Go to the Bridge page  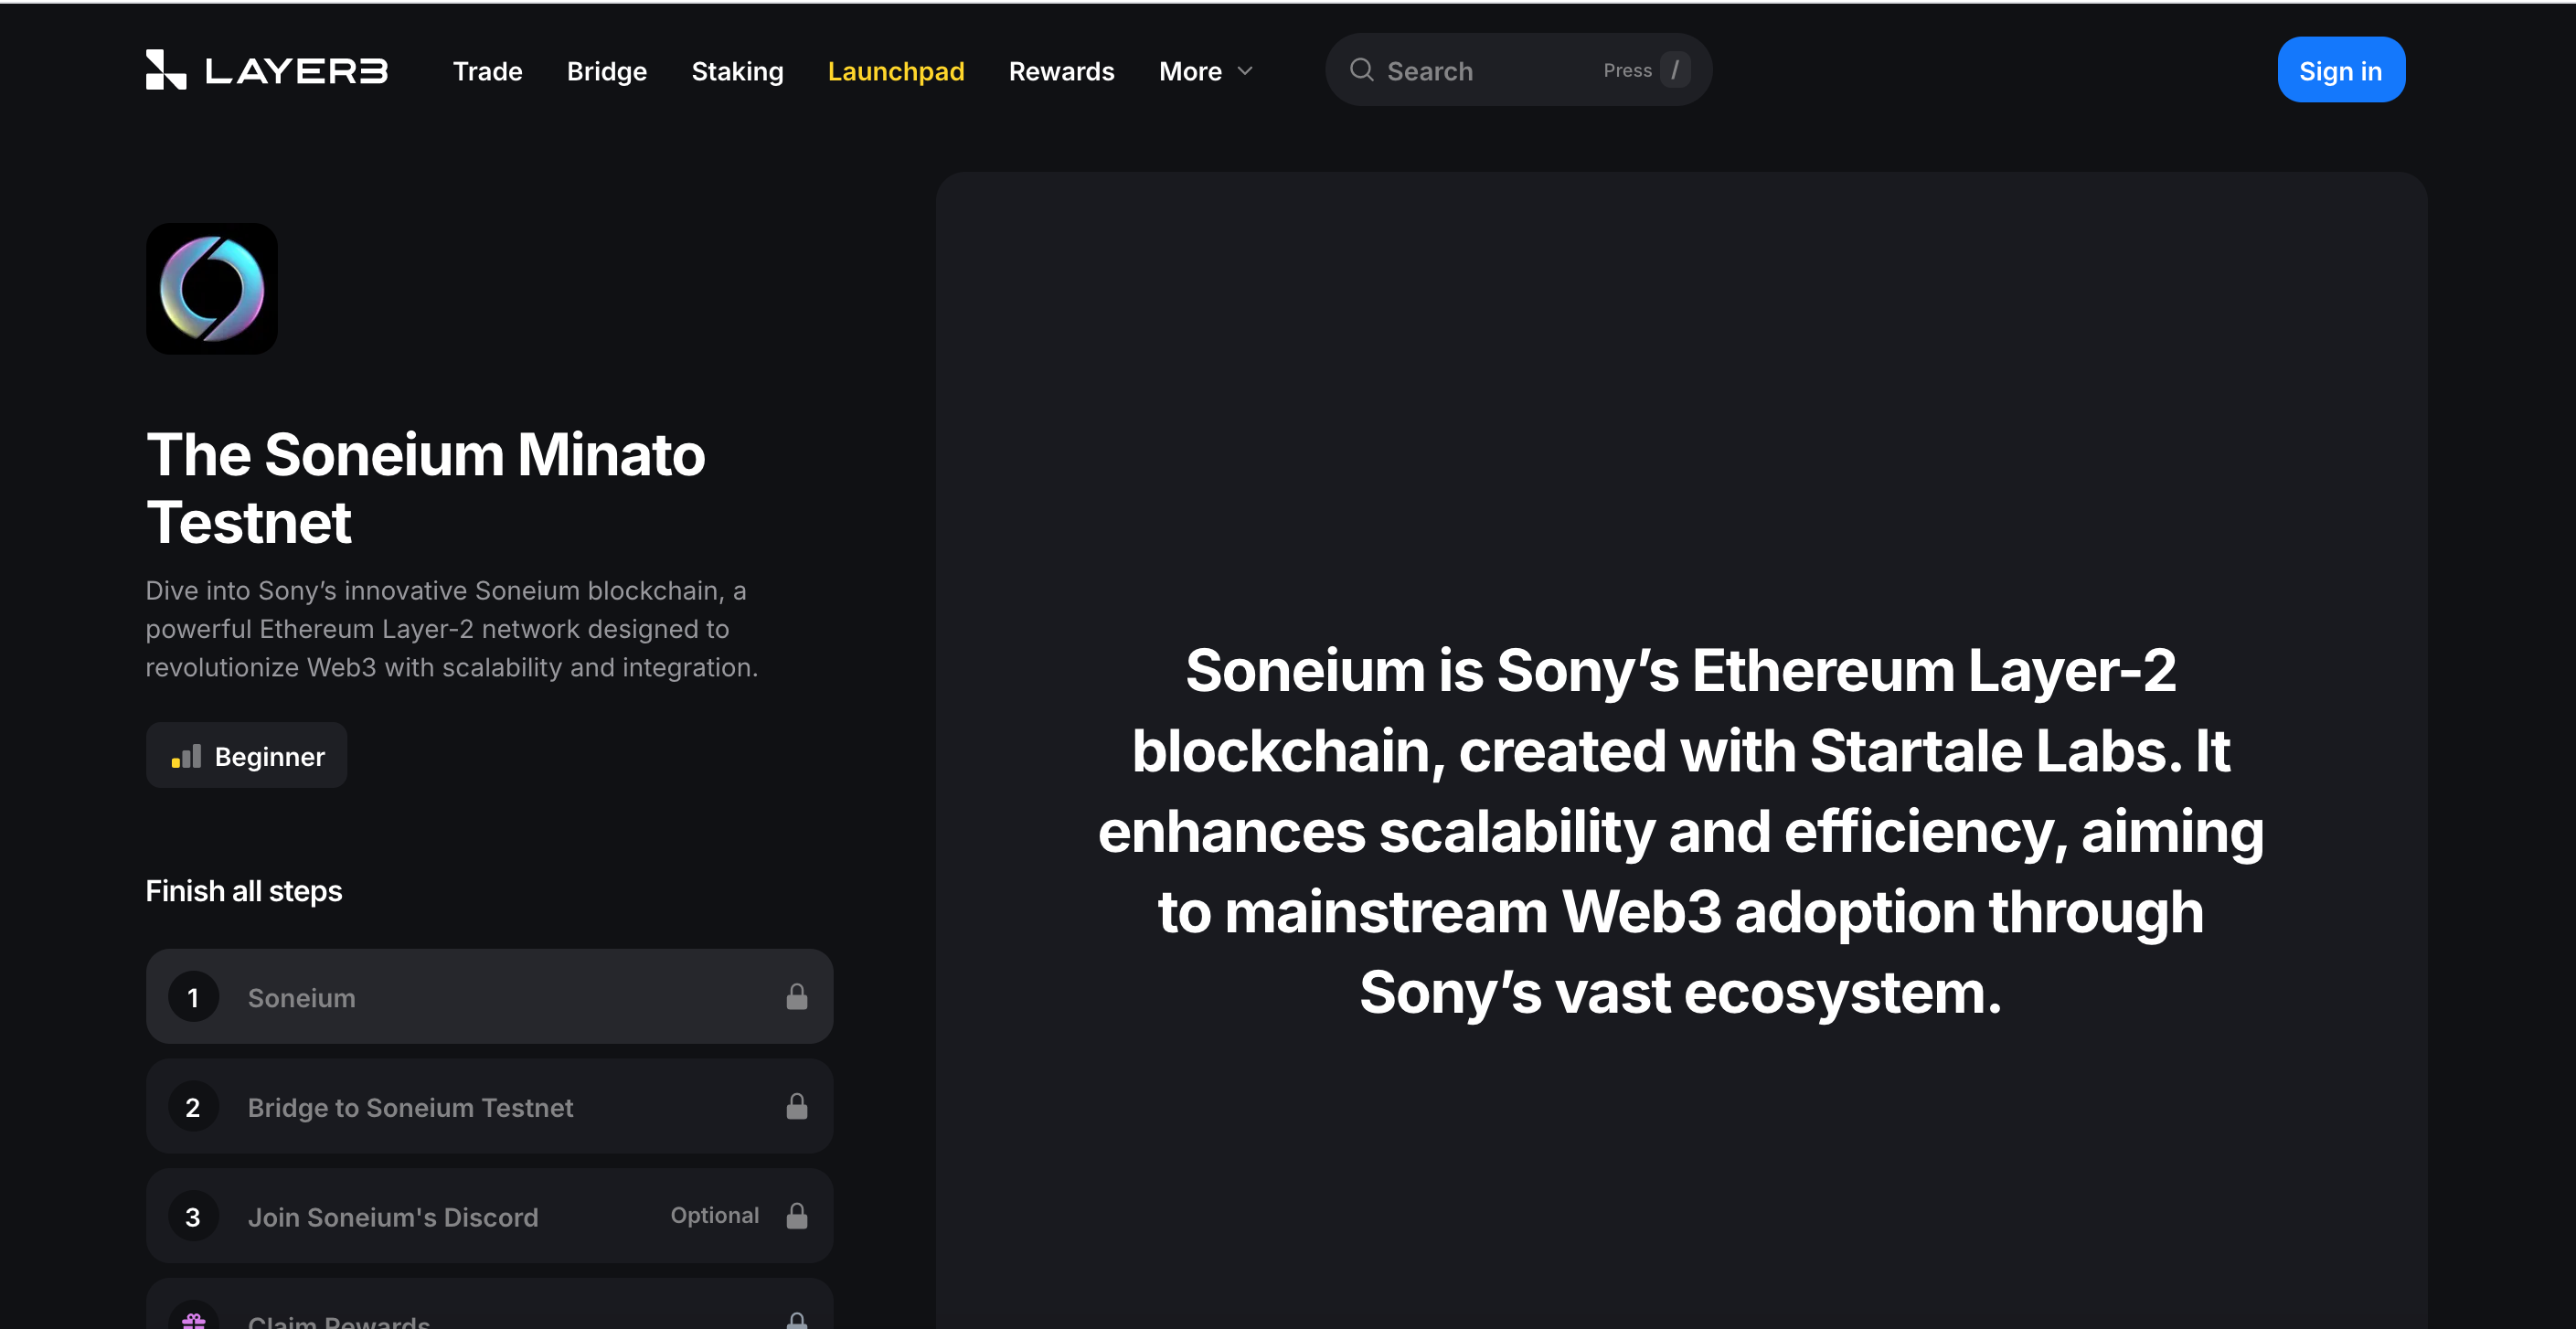tap(607, 71)
